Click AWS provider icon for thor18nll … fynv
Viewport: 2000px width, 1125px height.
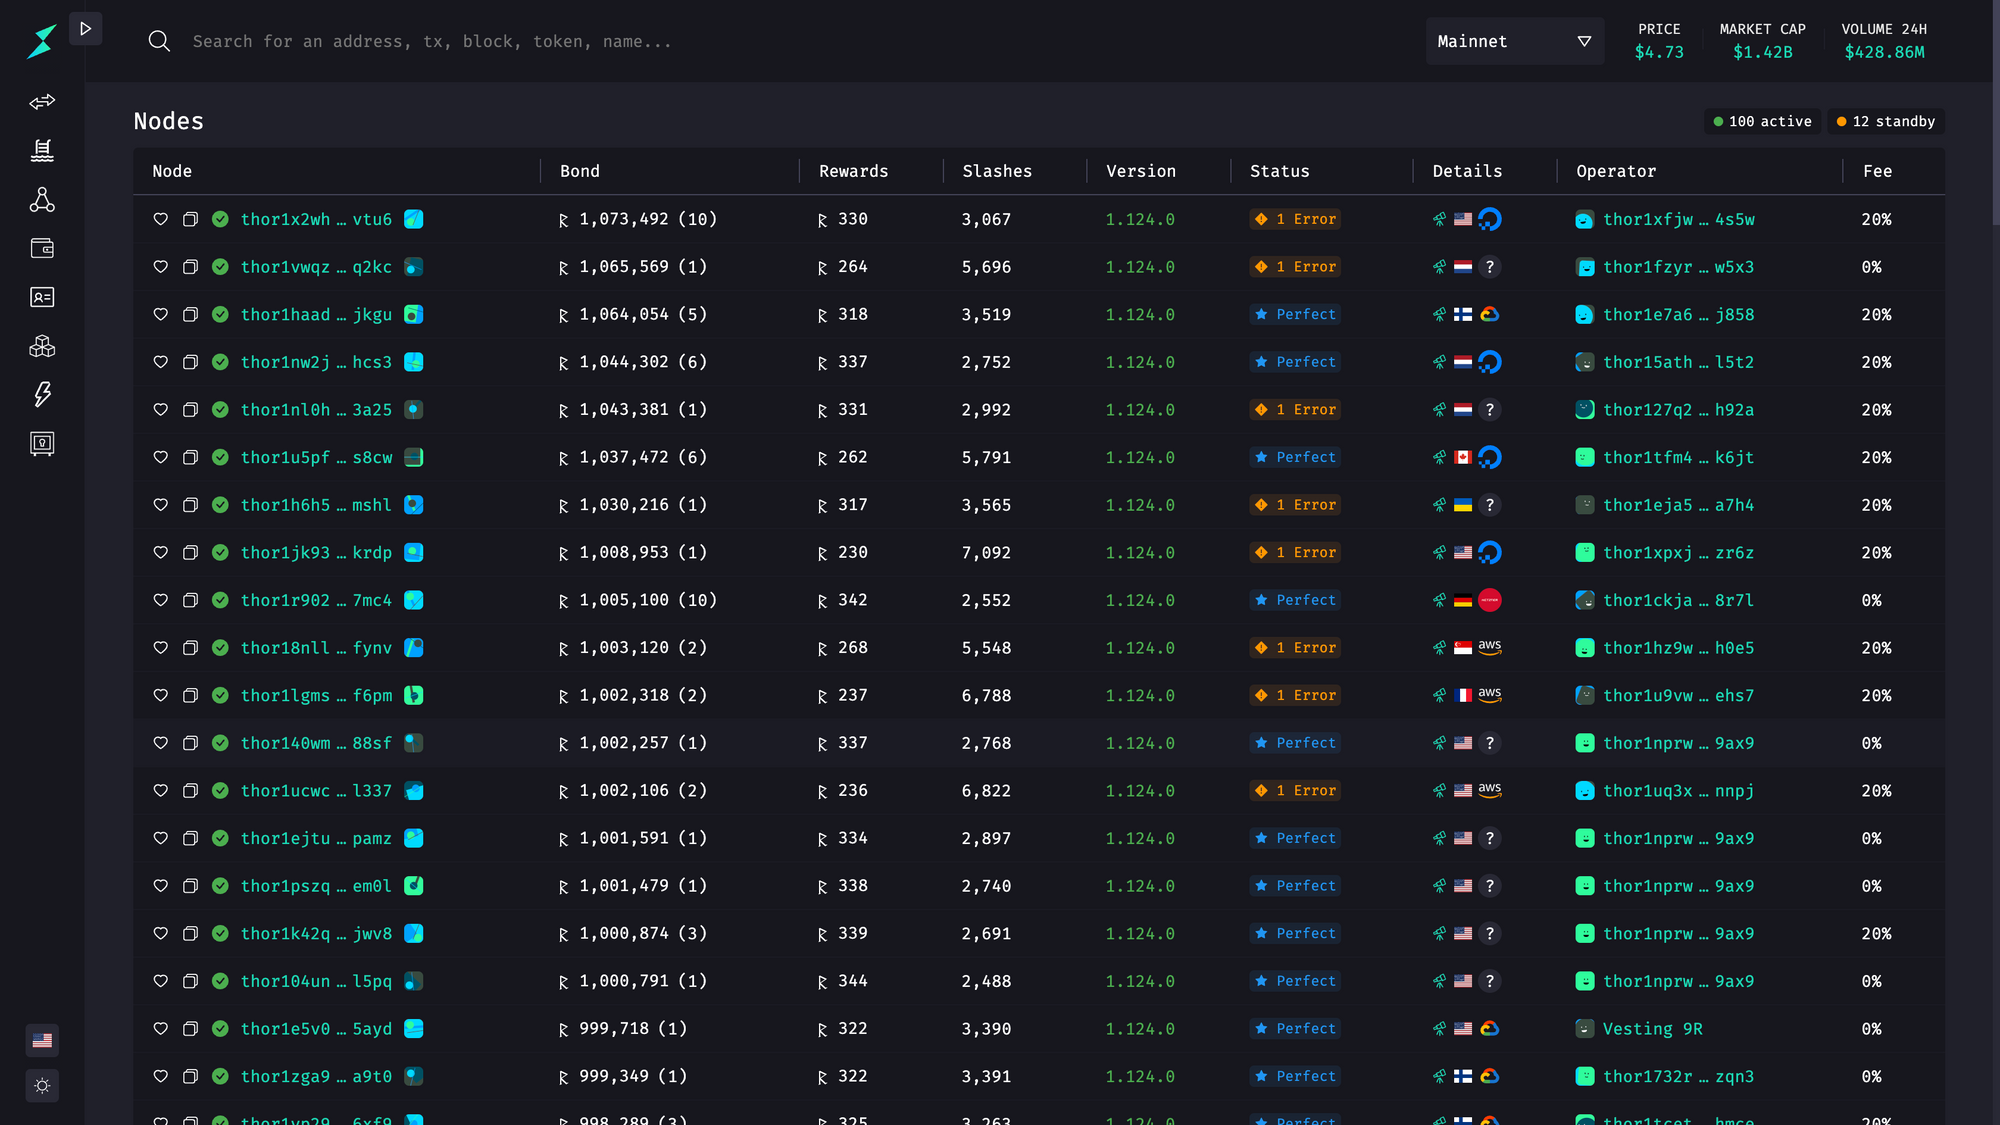(x=1489, y=648)
